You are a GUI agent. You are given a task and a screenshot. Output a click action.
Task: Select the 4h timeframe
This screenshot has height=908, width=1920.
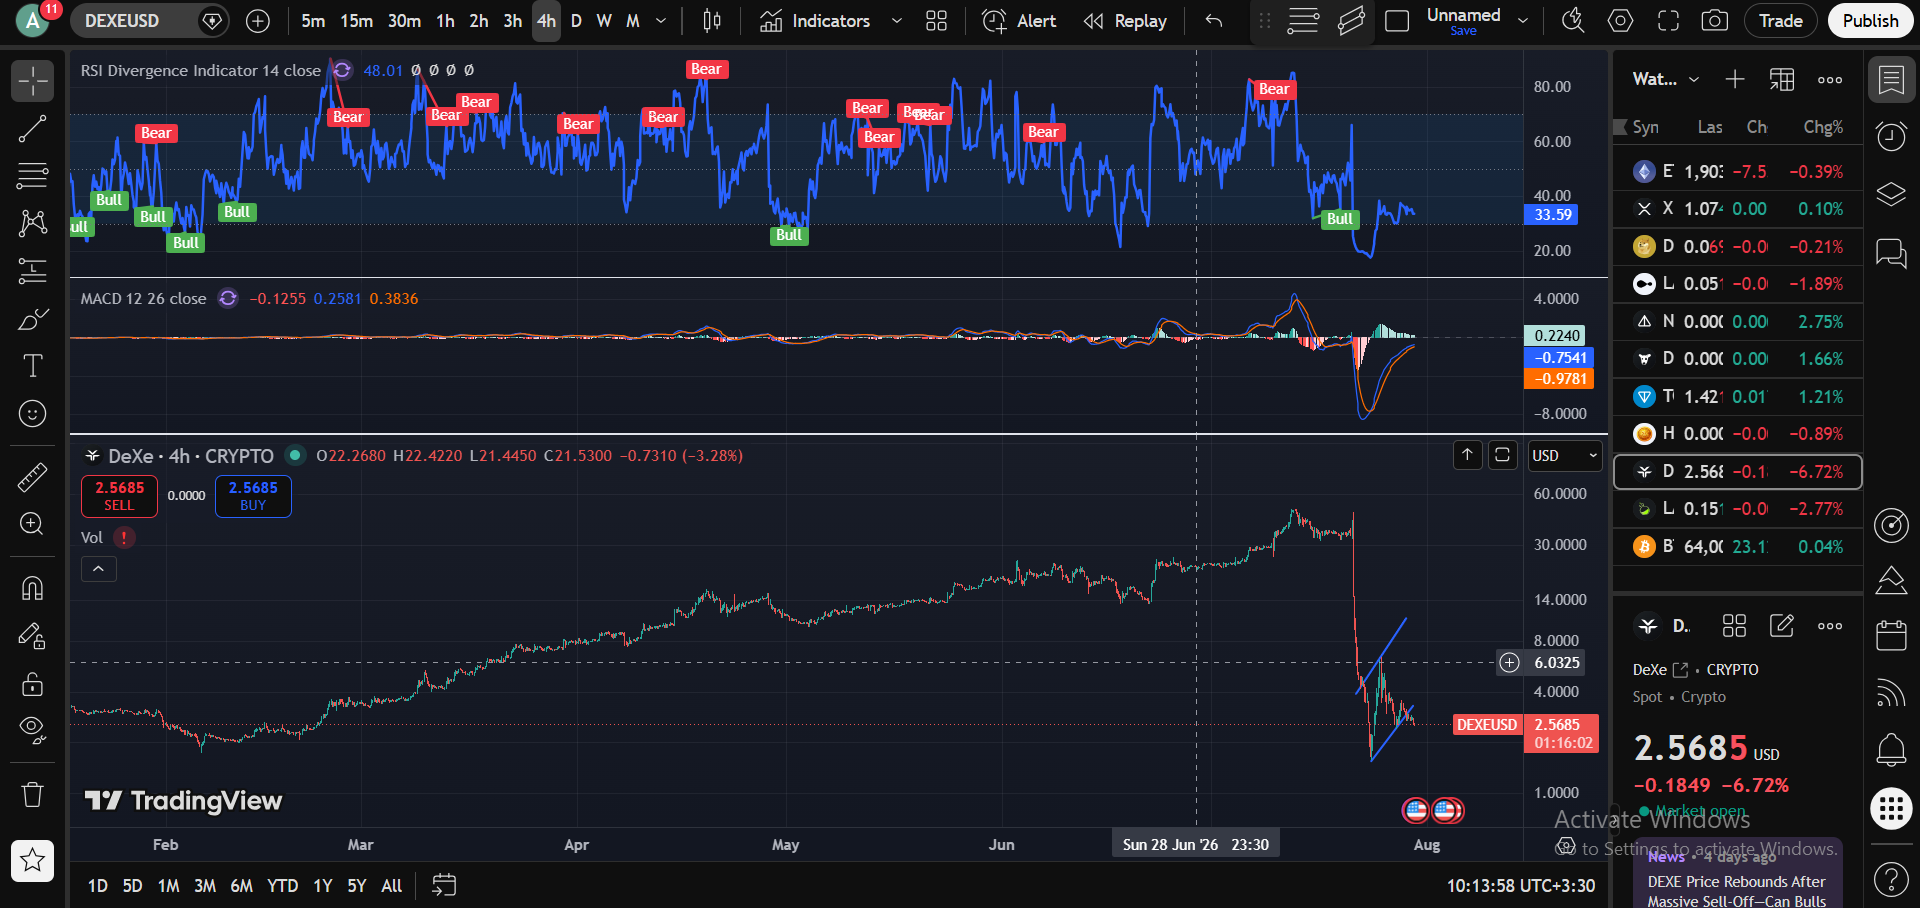(x=546, y=21)
